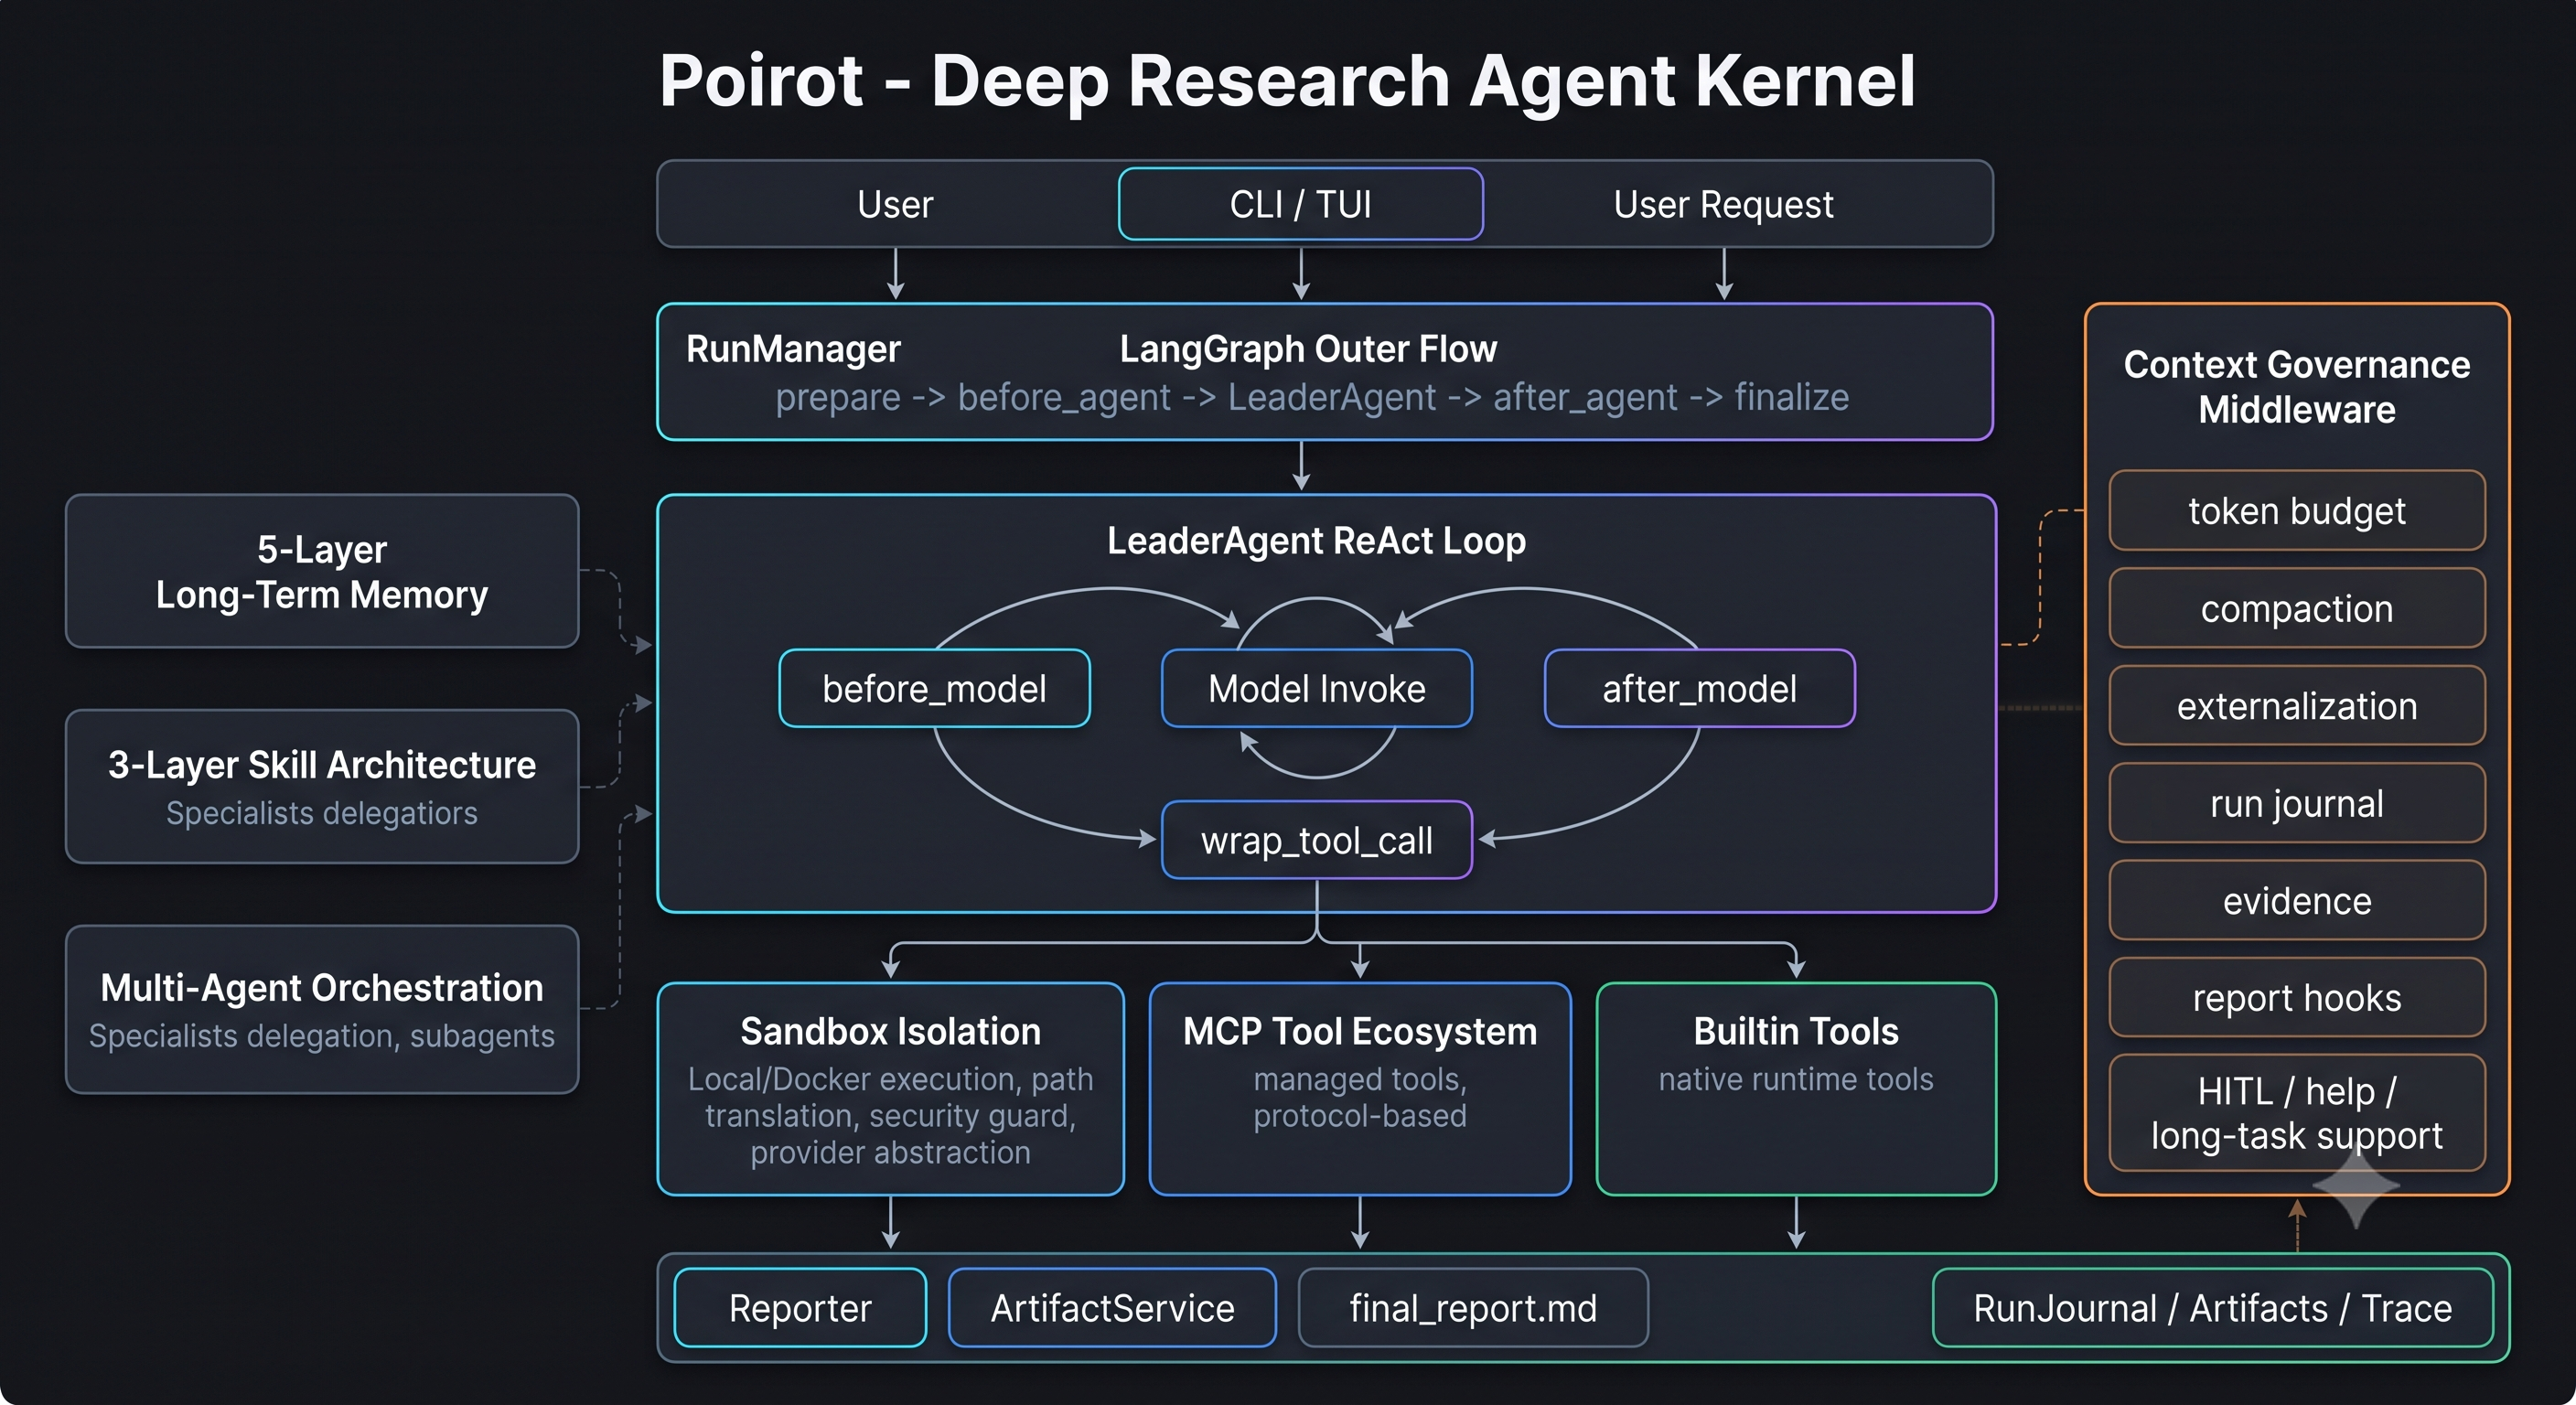Screen dimensions: 2576x1405
Task: Click the prepare -> before_agent flow line
Action: (x=1312, y=397)
